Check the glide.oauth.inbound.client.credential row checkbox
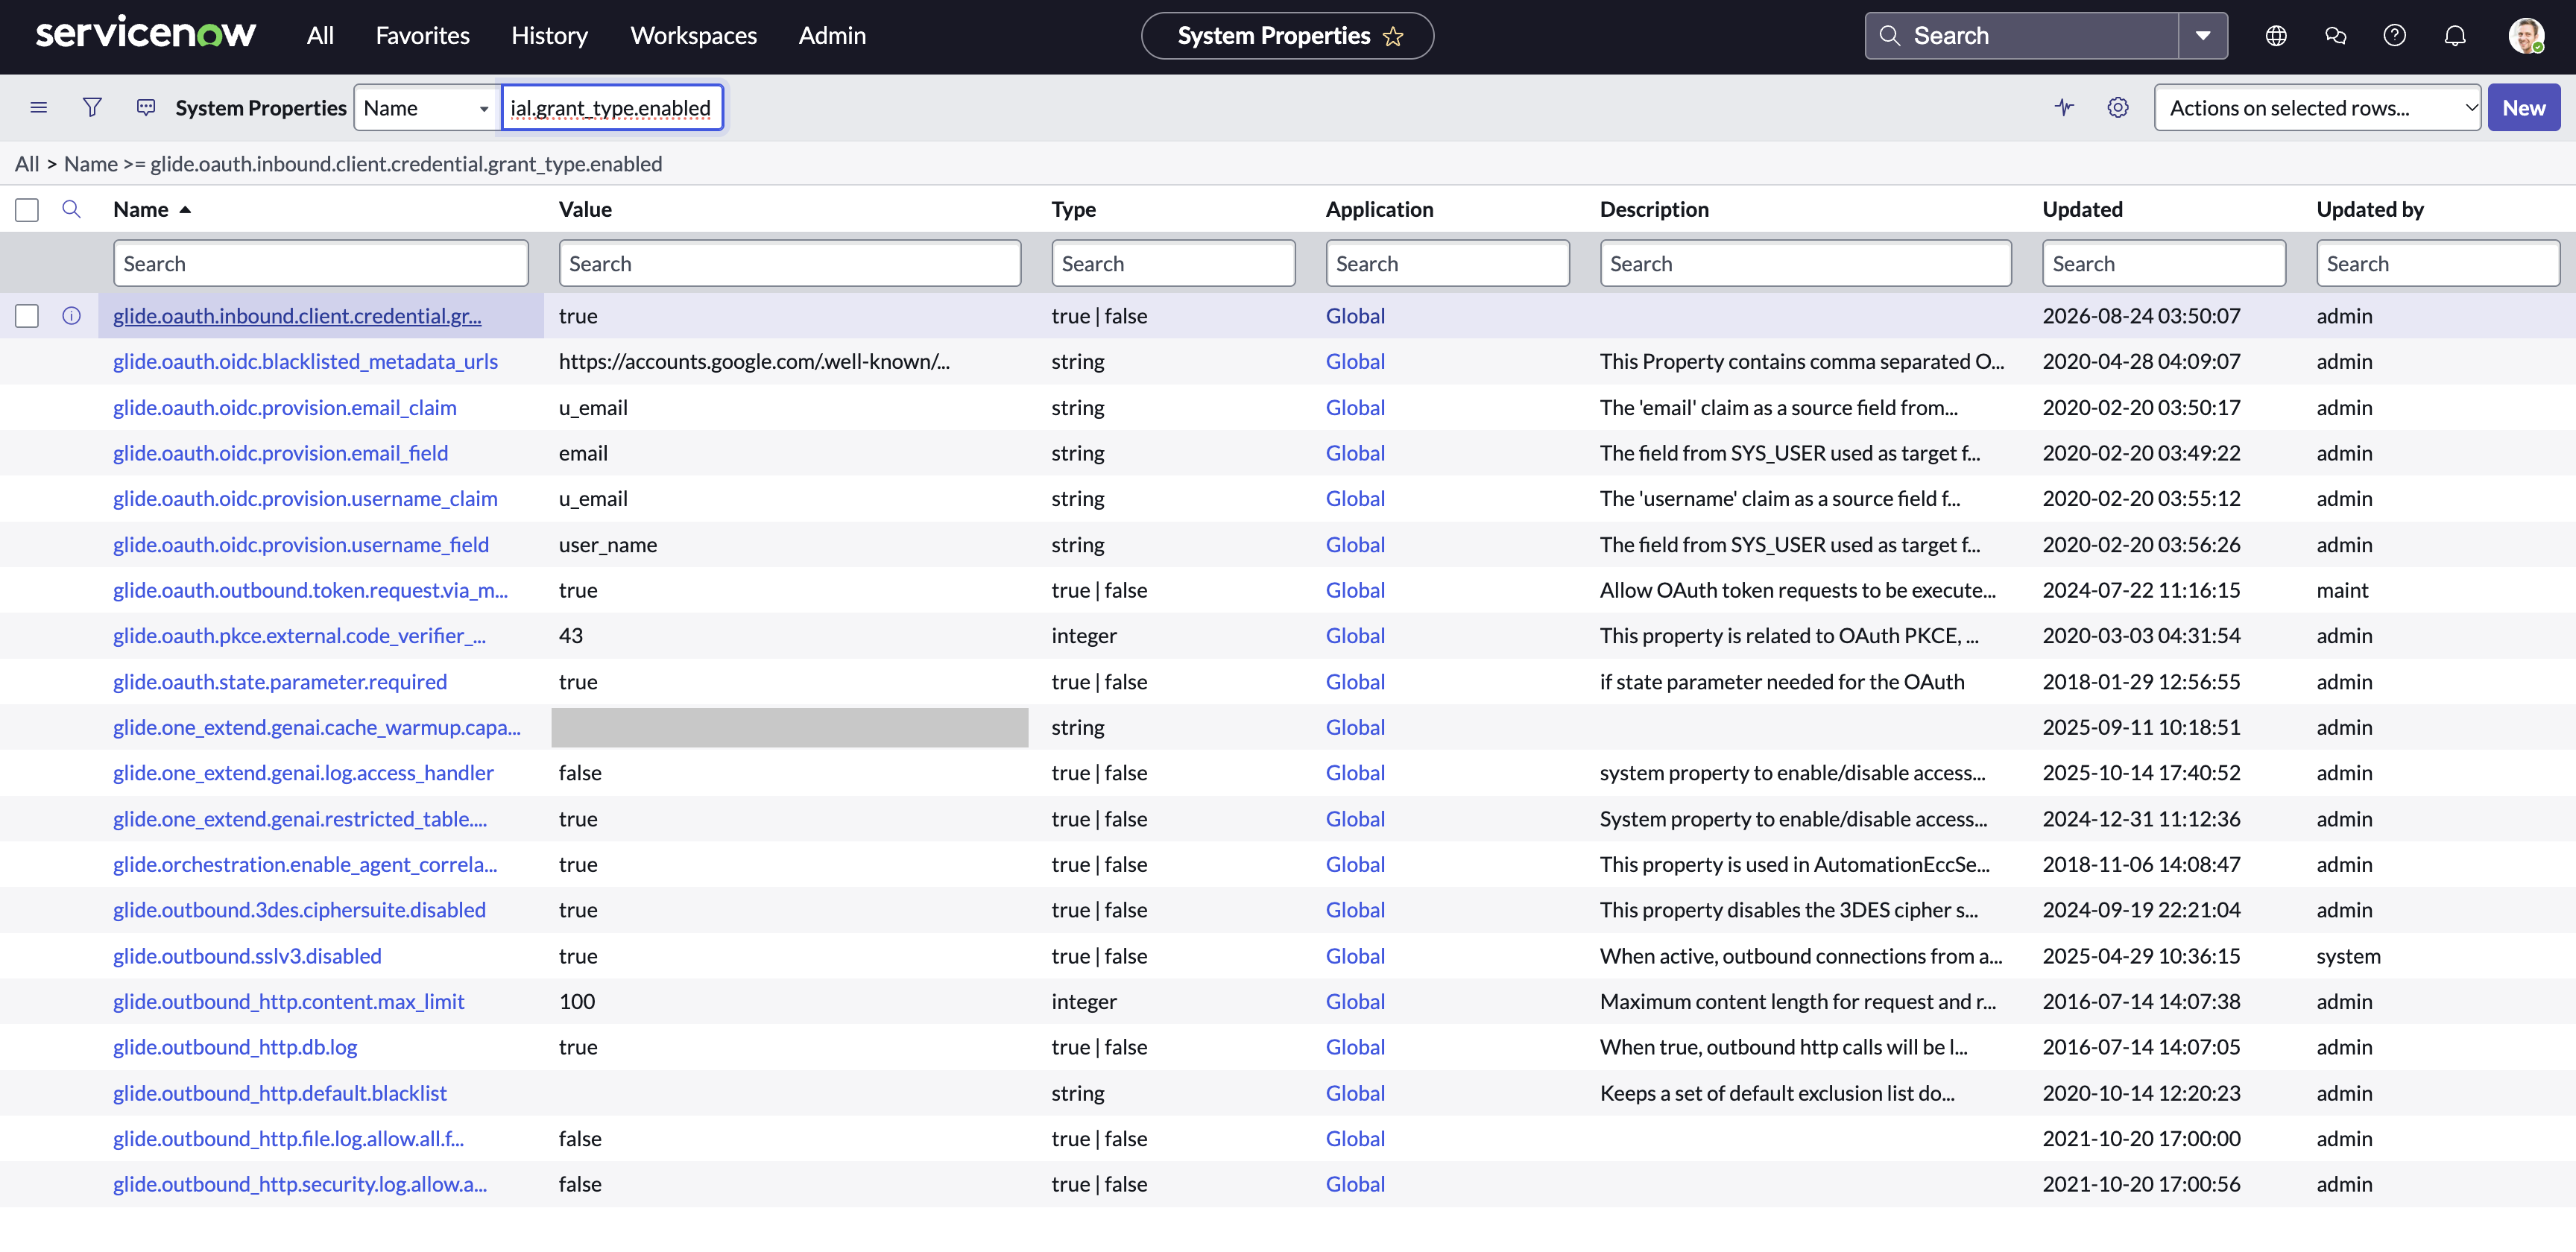Screen dimensions: 2576x1252 click(x=27, y=316)
